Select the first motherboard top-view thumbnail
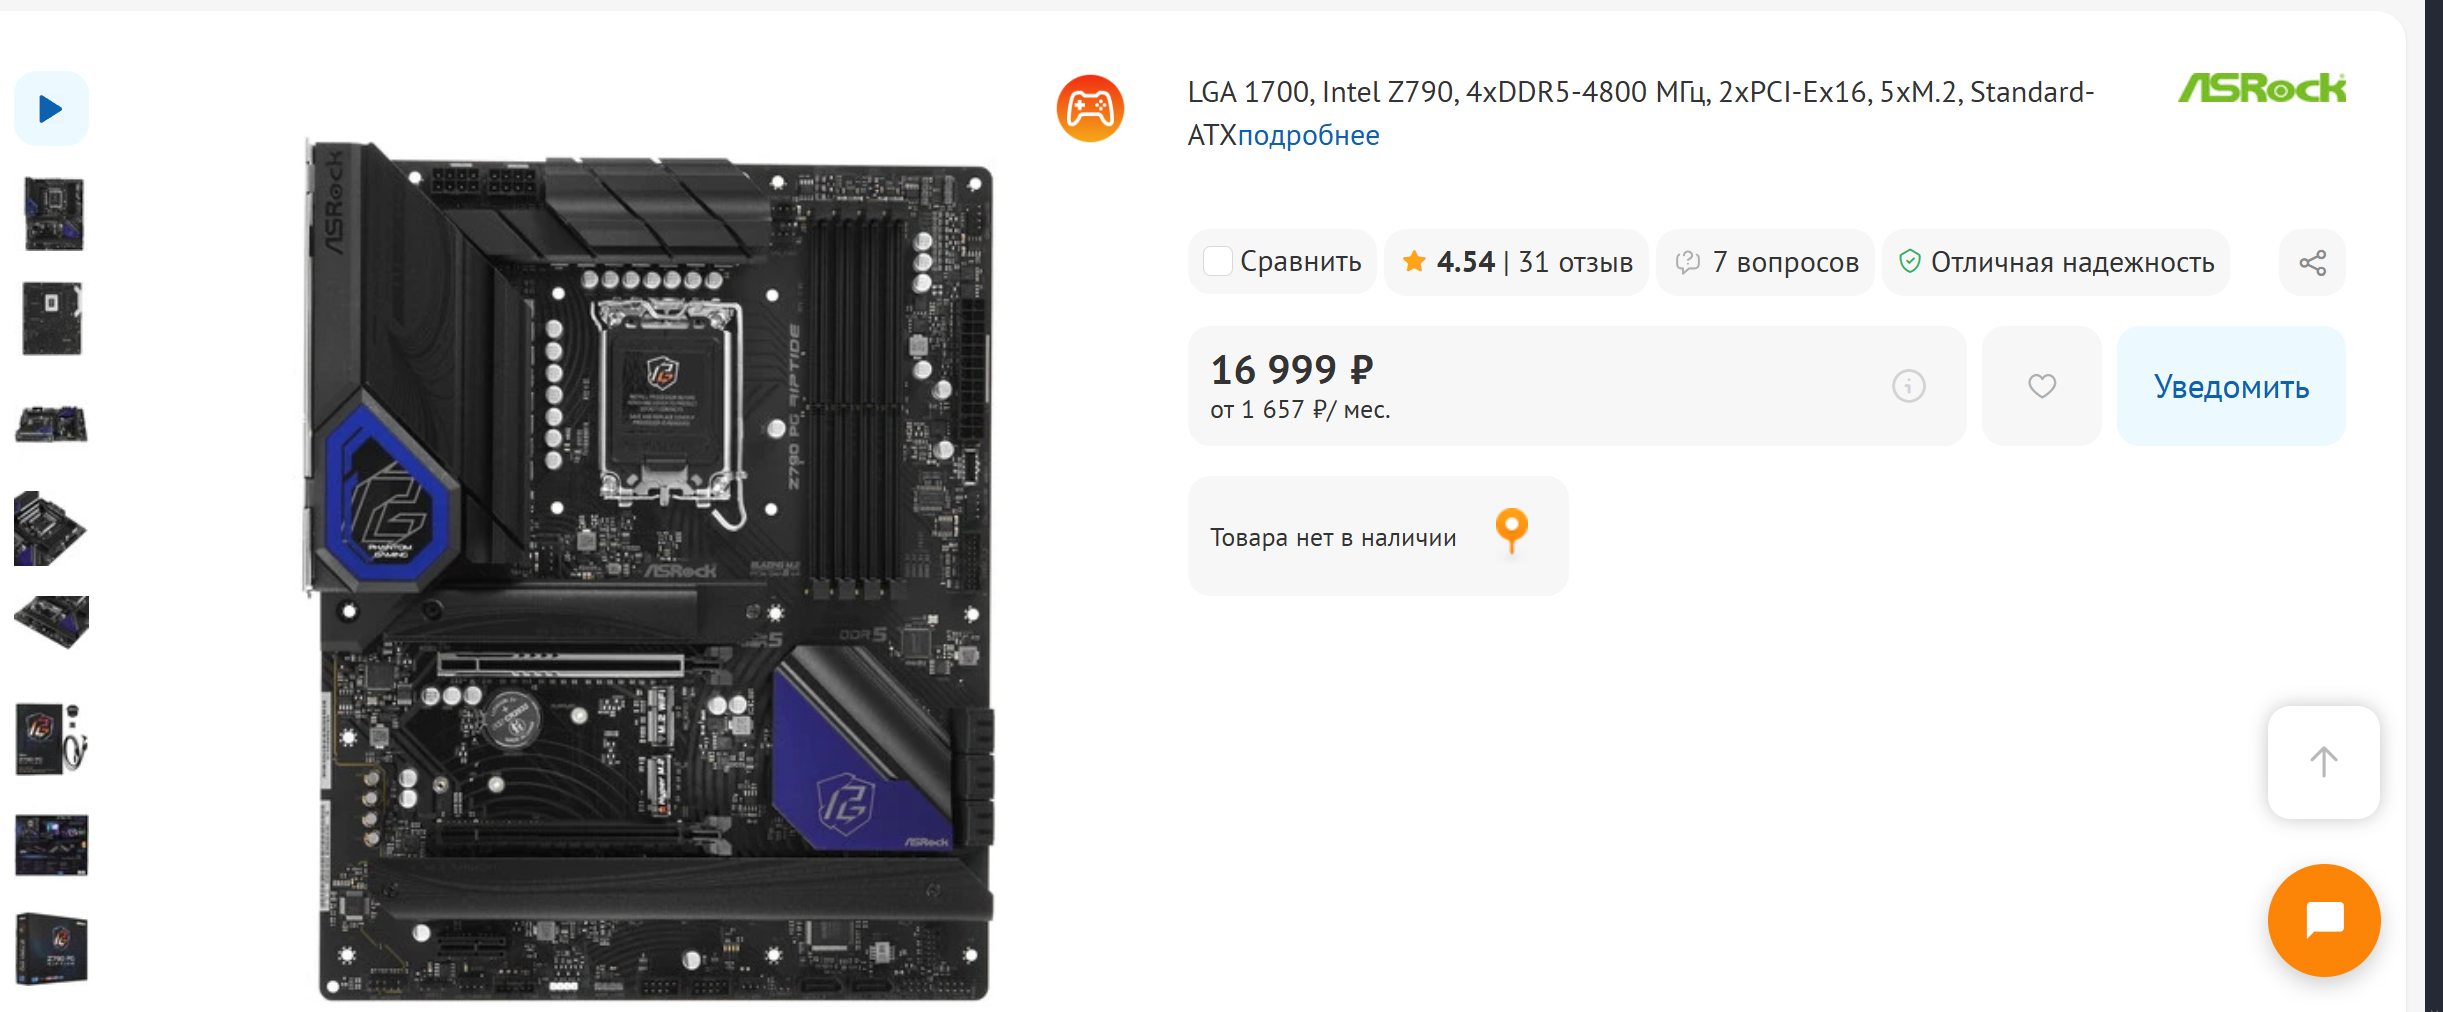The height and width of the screenshot is (1012, 2443). pyautogui.click(x=53, y=214)
